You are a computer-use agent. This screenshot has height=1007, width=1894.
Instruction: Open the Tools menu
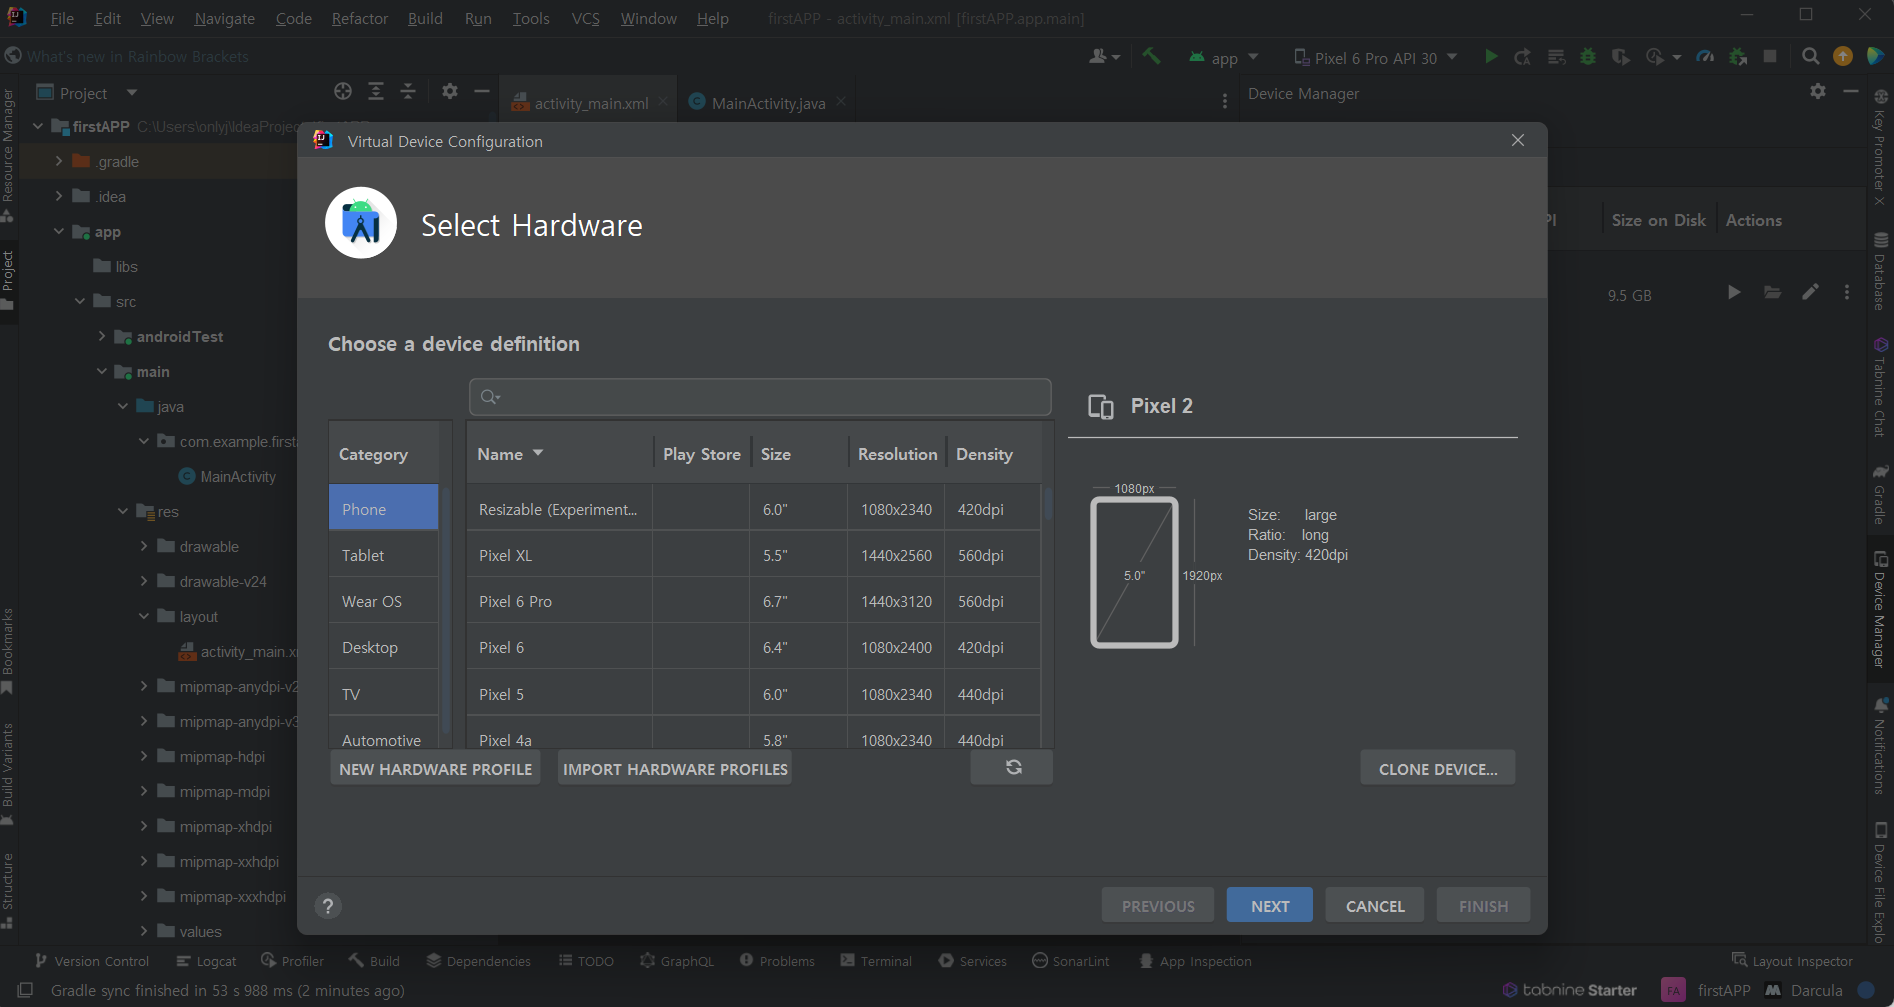pyautogui.click(x=531, y=18)
